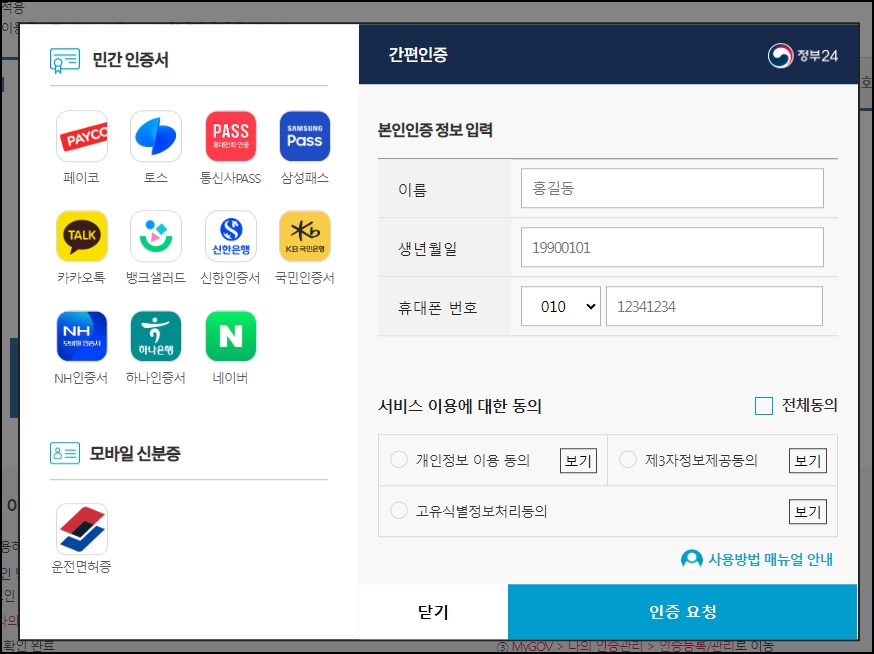The width and height of the screenshot is (874, 654).
Task: Pick the KB Kookmin (국민인증서) icon
Action: [305, 236]
